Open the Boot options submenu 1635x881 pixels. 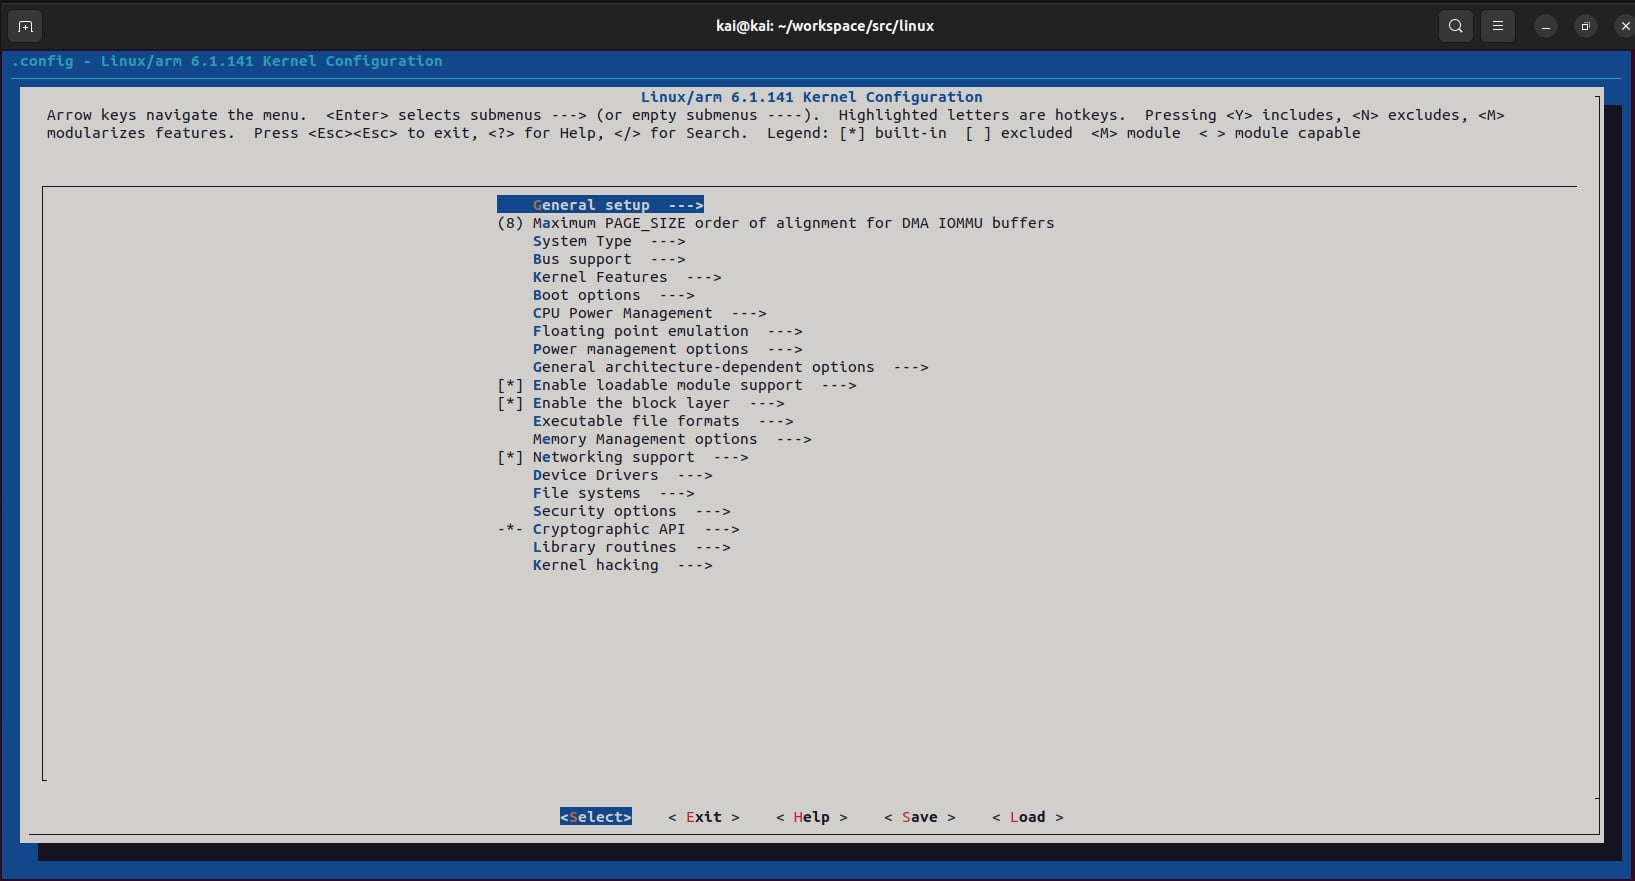click(613, 295)
